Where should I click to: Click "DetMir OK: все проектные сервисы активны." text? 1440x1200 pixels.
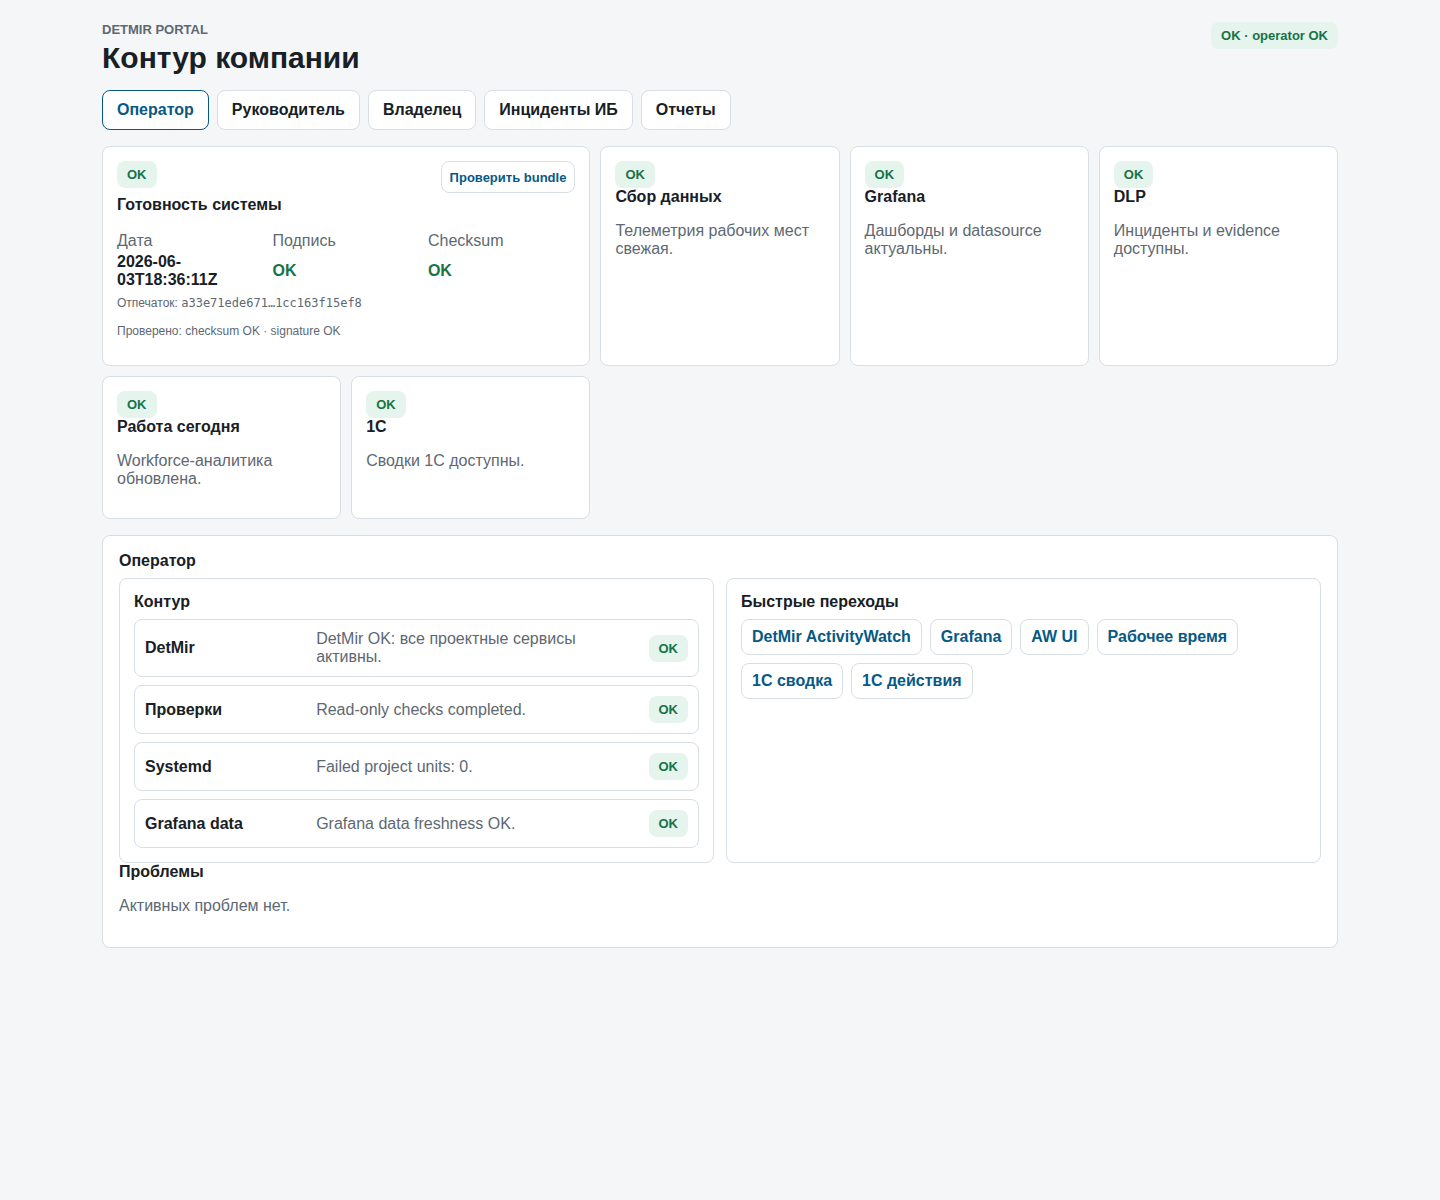446,648
